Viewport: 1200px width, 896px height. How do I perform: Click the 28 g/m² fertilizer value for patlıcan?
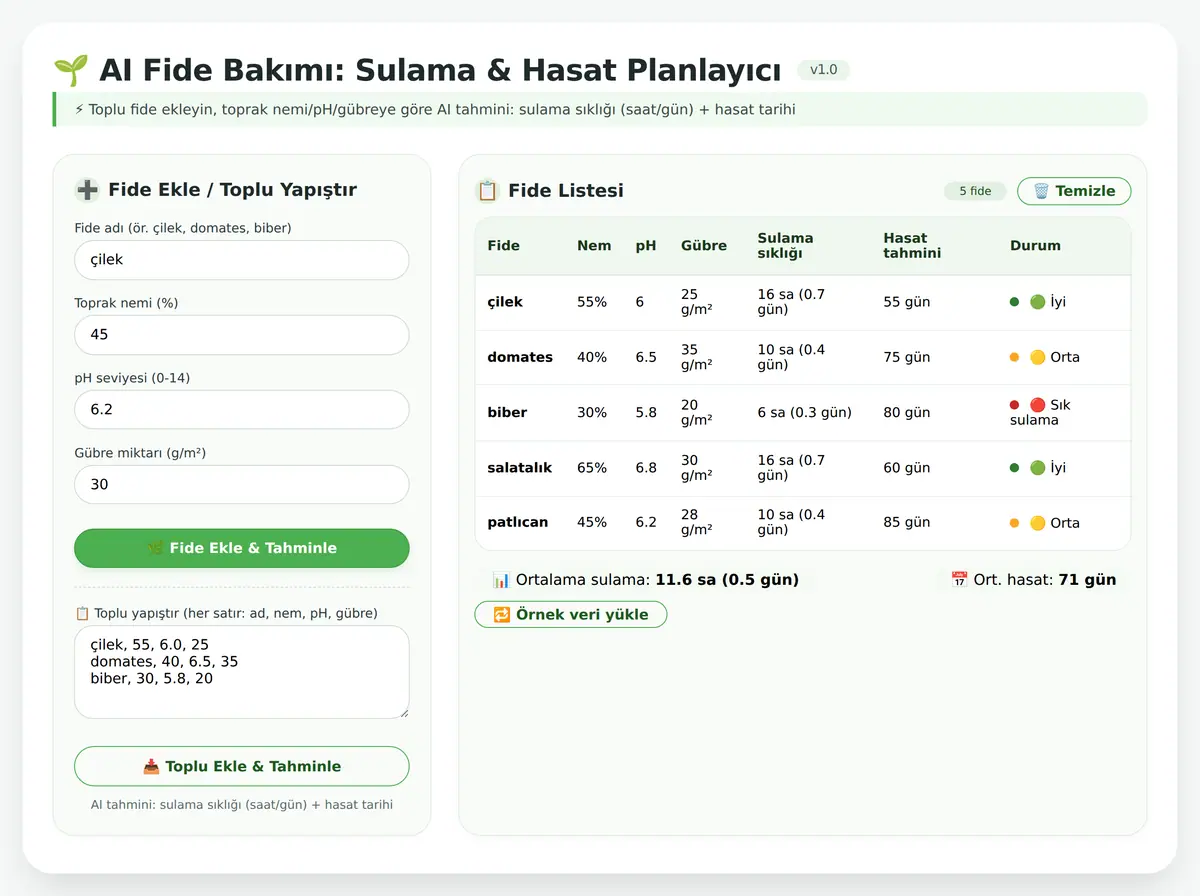(x=697, y=523)
